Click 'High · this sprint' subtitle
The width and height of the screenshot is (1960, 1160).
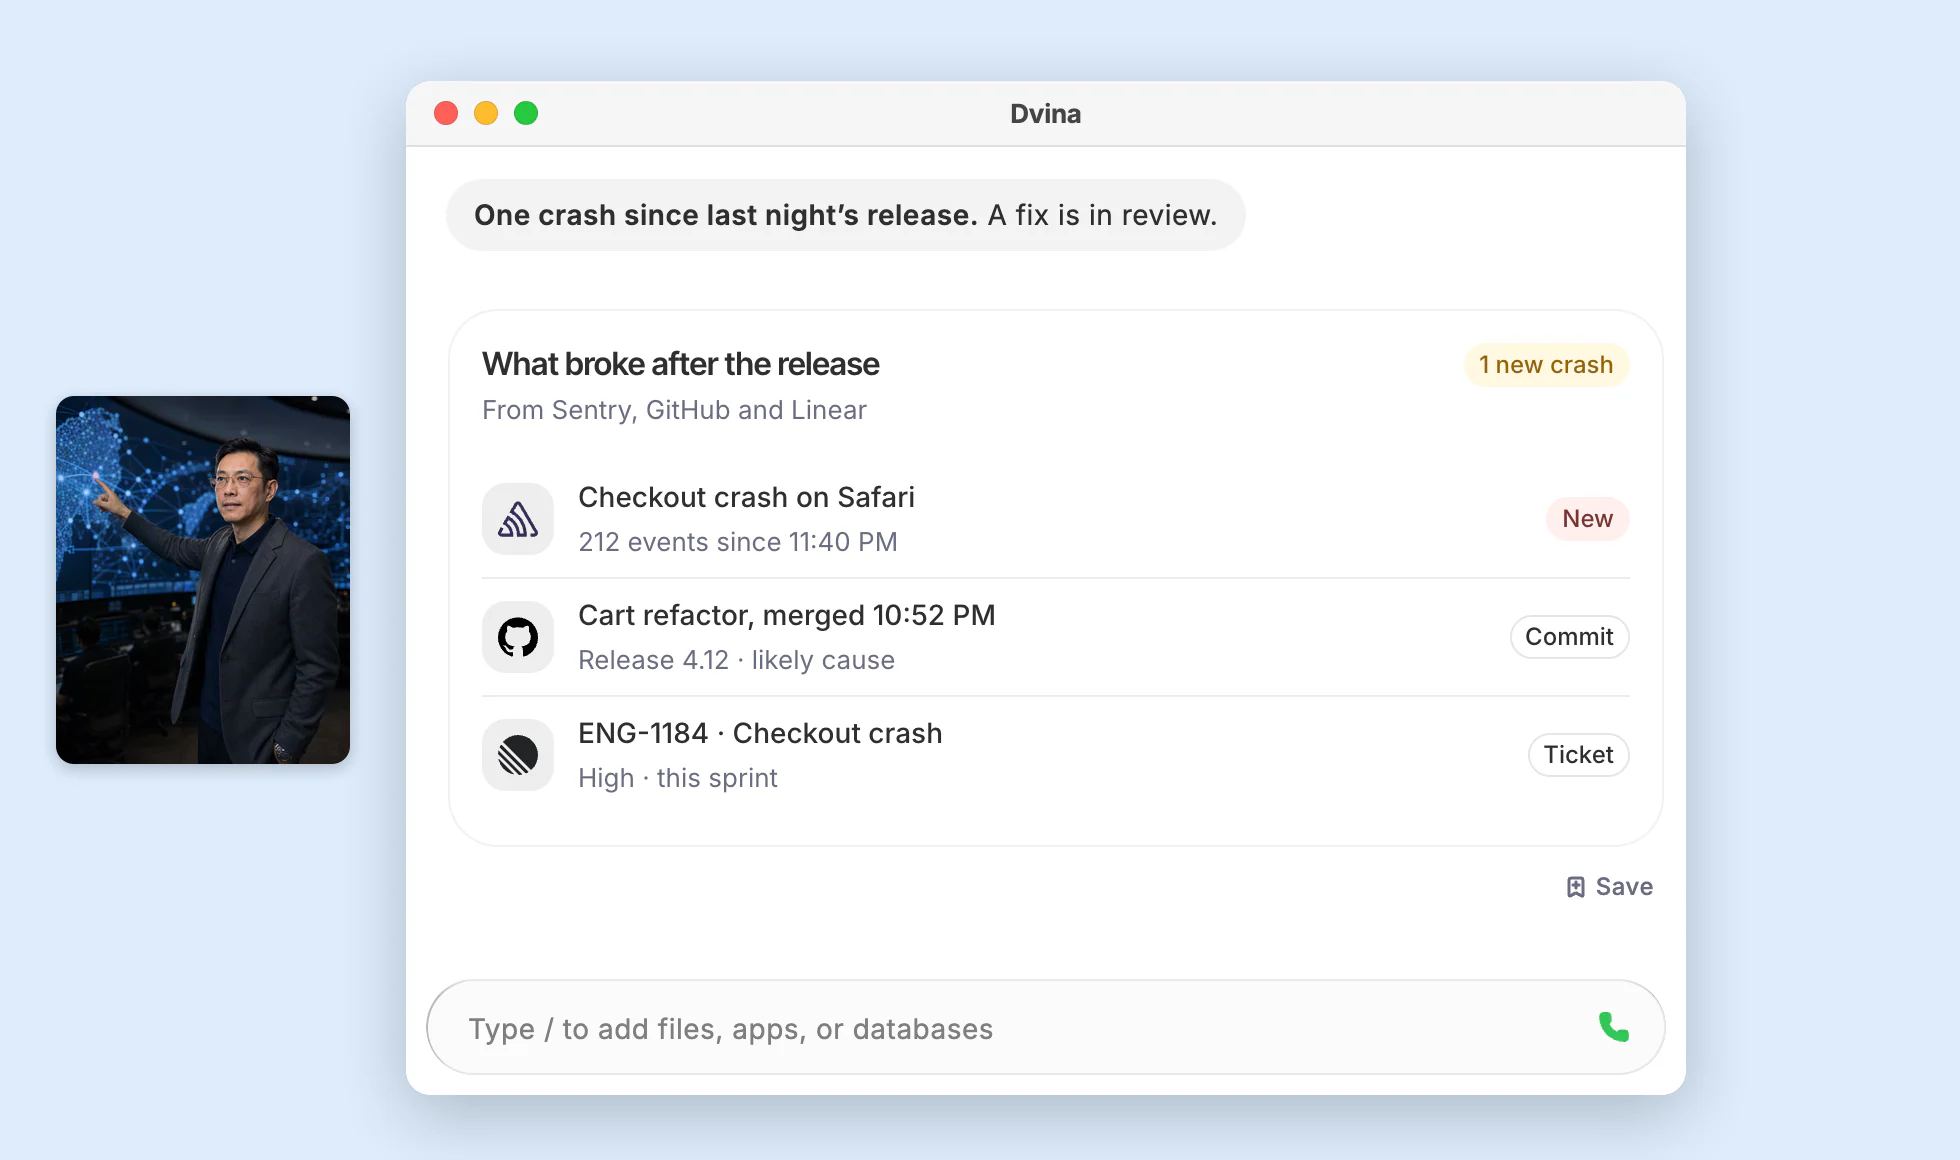(x=677, y=778)
